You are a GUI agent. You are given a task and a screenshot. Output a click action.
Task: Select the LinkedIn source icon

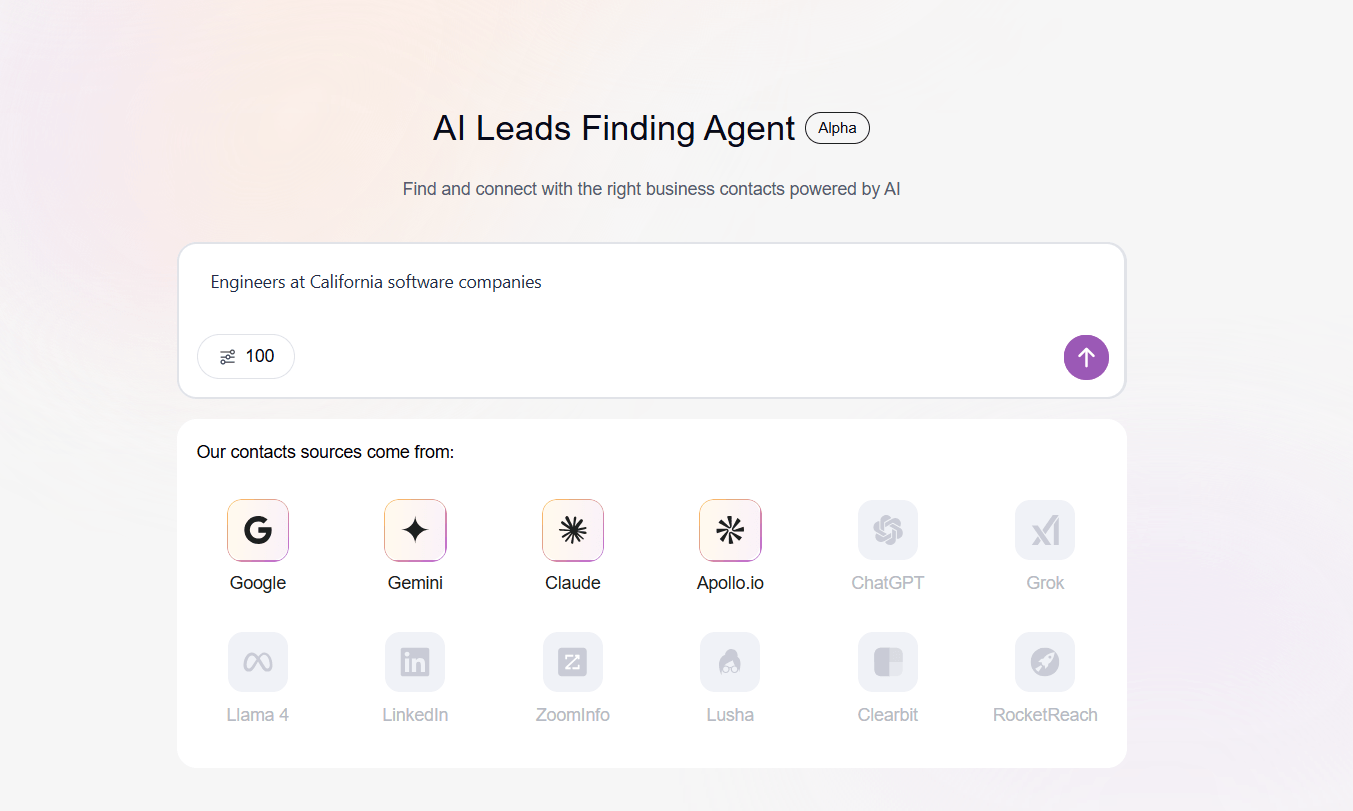click(x=415, y=662)
